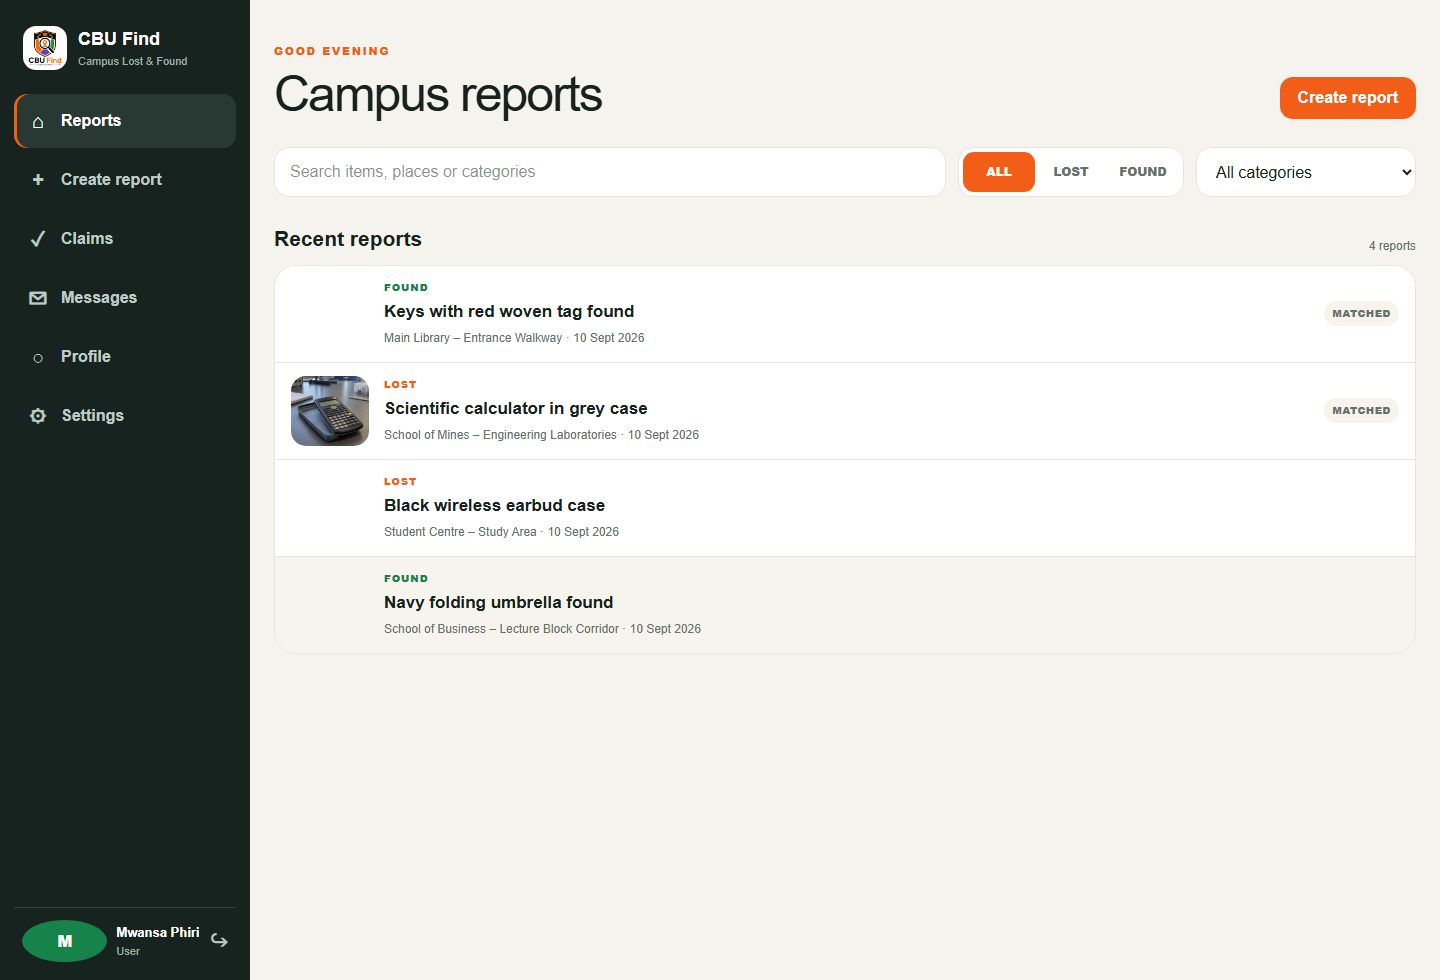Viewport: 1440px width, 980px height.
Task: Click 'School of Business – Lecture Block Corridor' text
Action: pos(501,629)
